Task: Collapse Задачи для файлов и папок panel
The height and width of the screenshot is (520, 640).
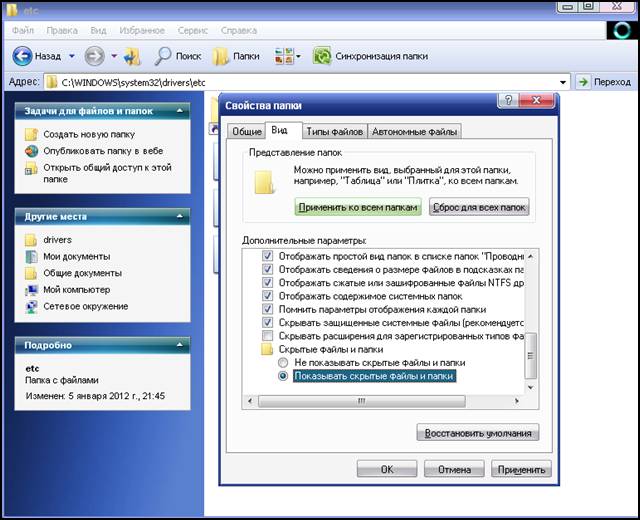Action: click(x=180, y=111)
